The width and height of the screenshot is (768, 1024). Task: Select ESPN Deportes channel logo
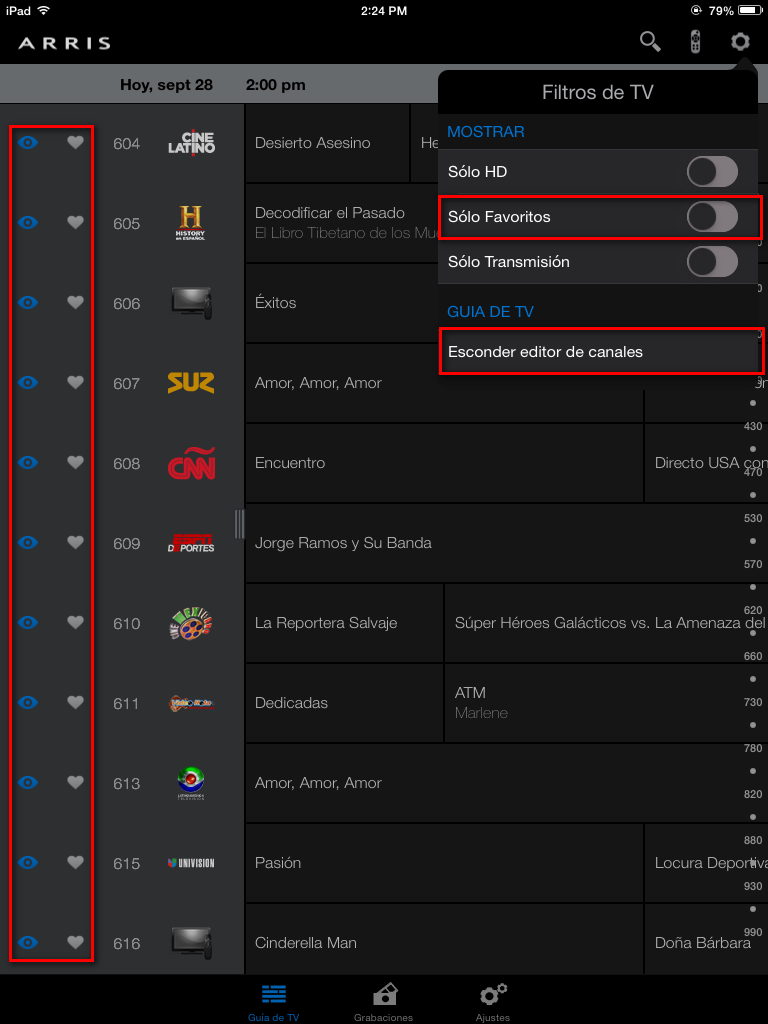point(191,543)
